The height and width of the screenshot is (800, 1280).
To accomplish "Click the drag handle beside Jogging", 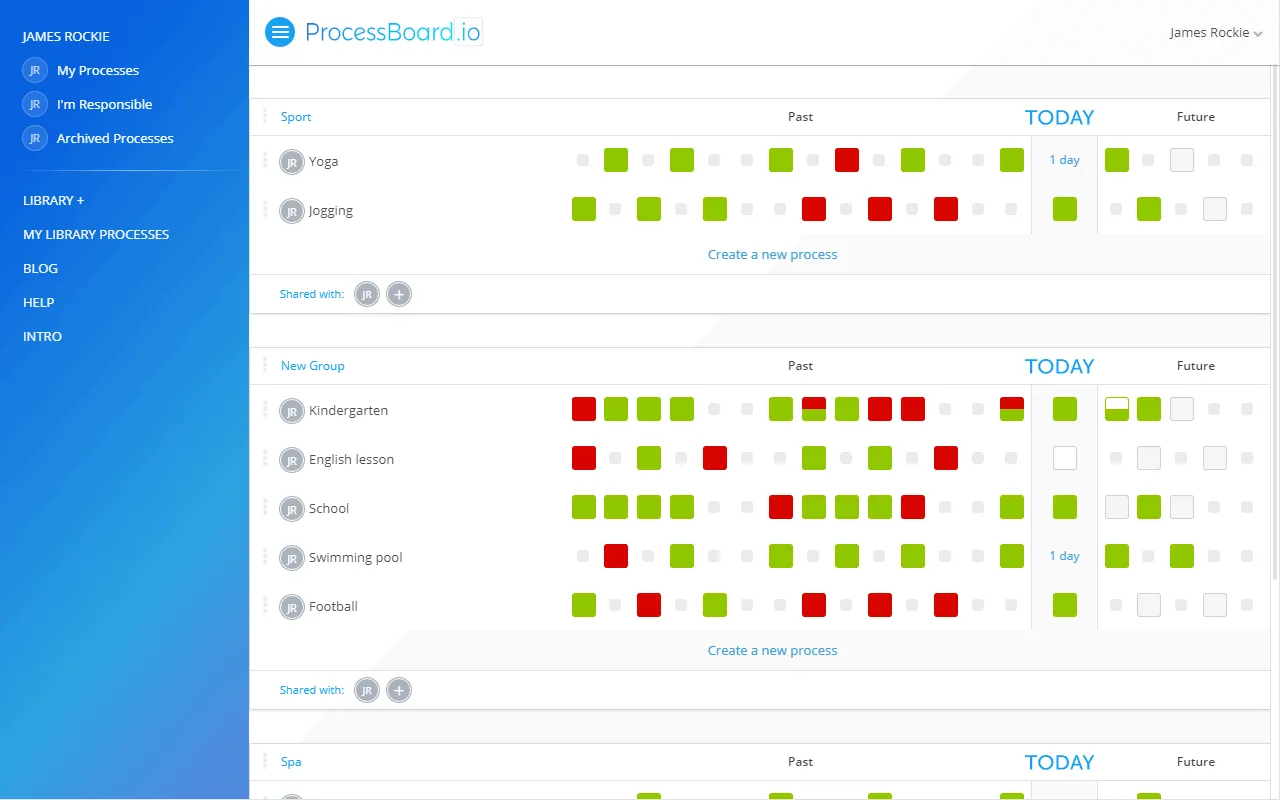I will 264,210.
